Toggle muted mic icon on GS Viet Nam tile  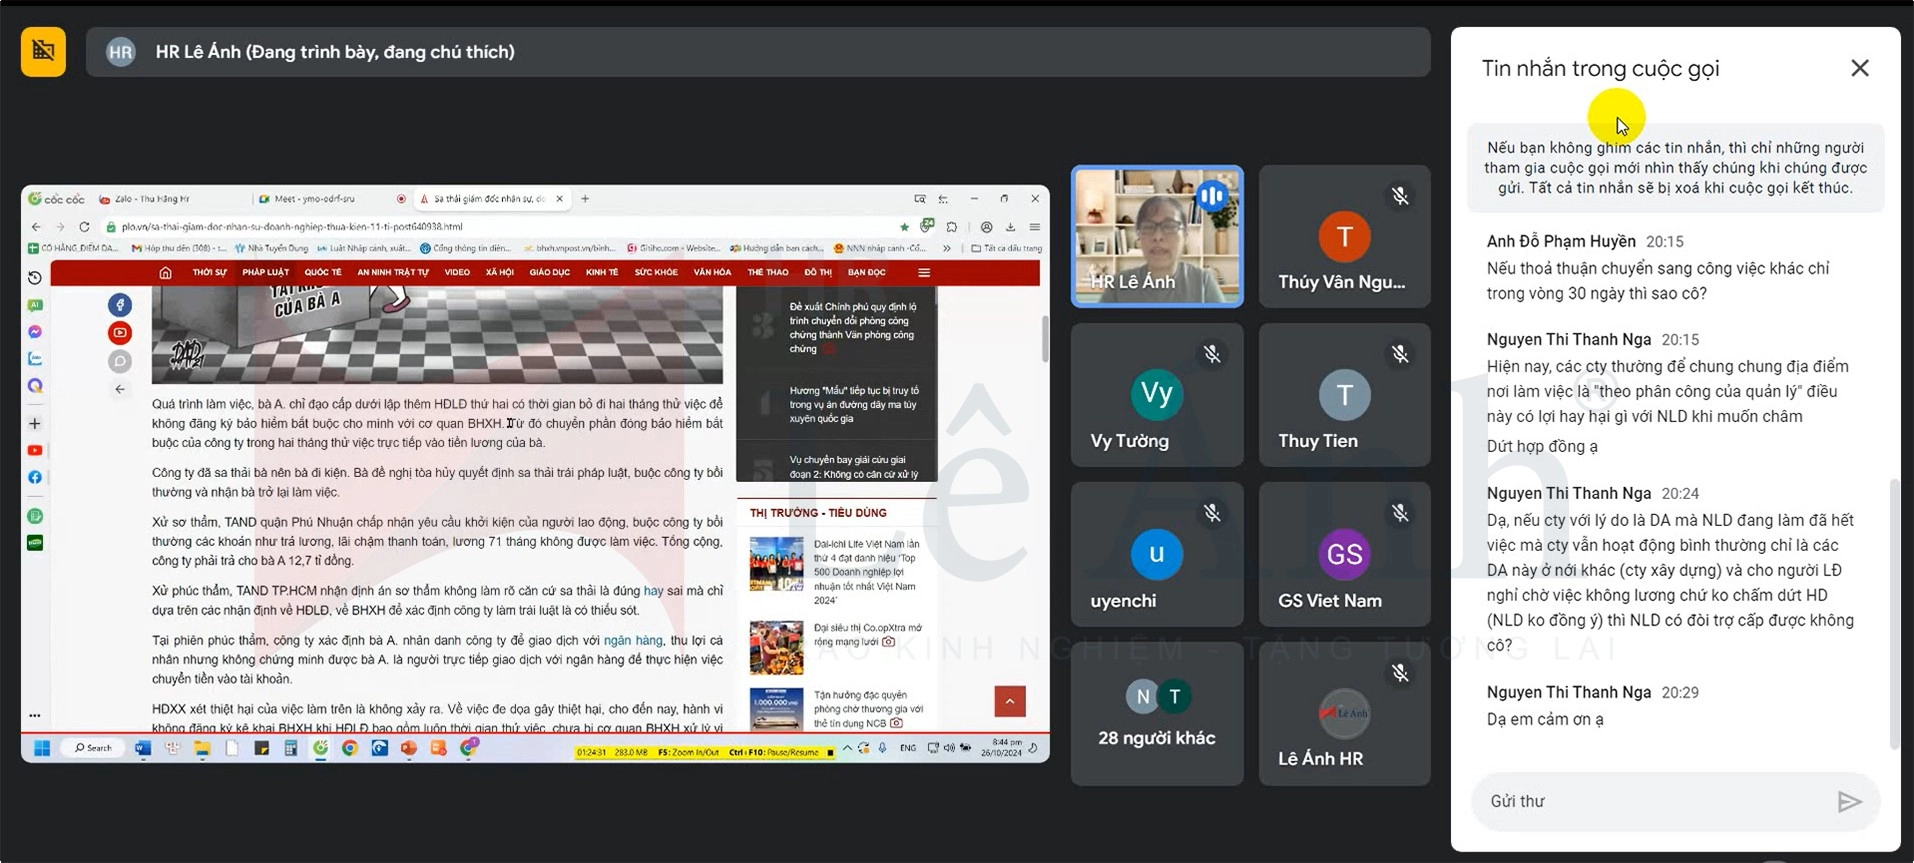(1400, 513)
